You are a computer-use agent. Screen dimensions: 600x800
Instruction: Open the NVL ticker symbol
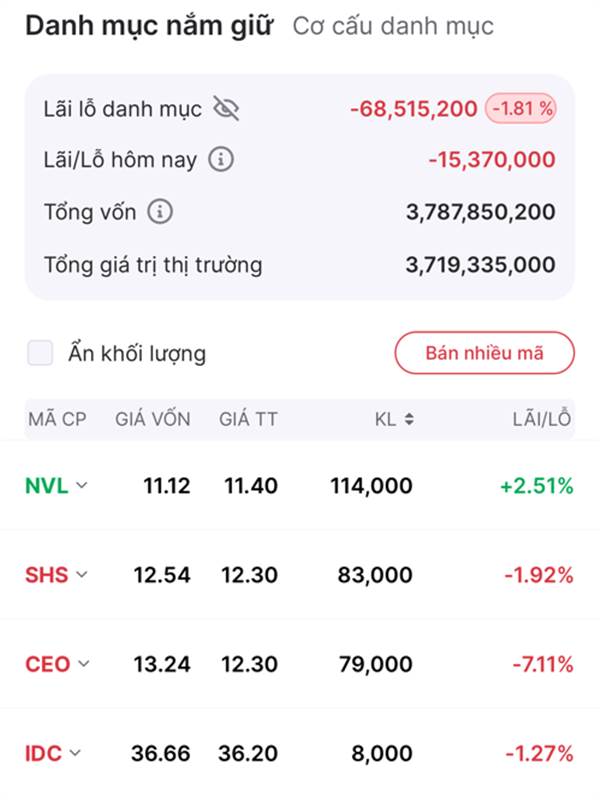pos(46,486)
